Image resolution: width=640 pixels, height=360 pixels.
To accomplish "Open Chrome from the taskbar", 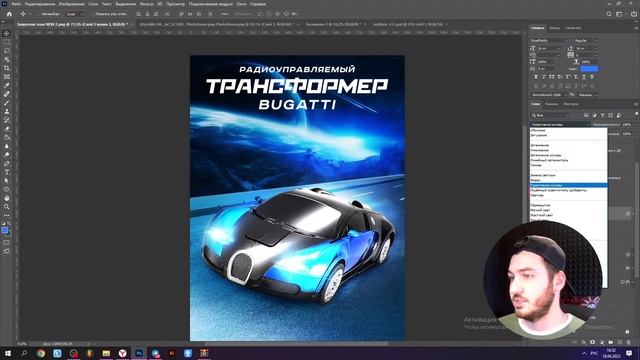I will coord(41,353).
